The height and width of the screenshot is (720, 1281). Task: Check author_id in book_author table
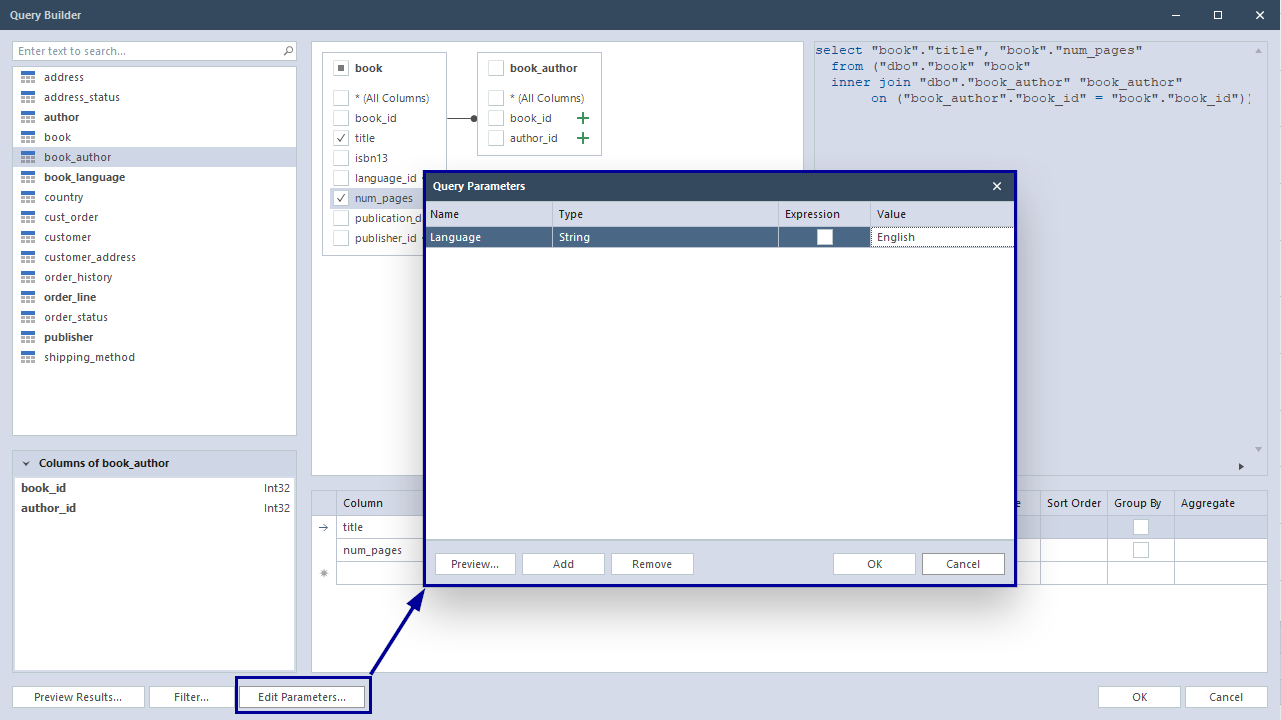click(496, 138)
